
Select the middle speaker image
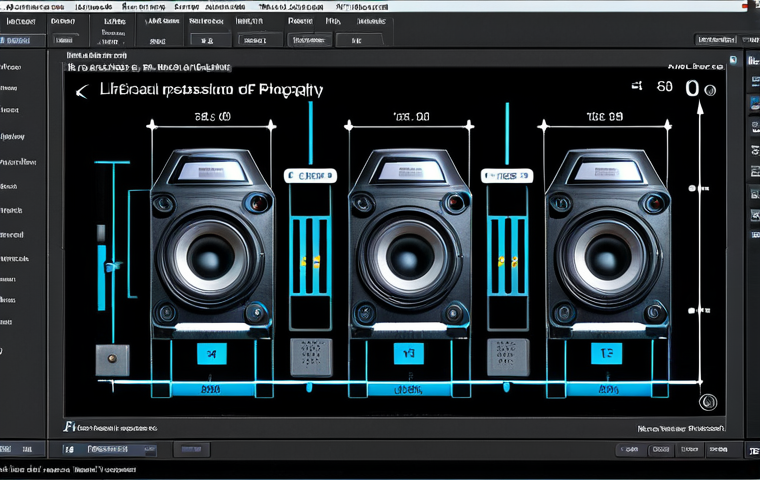410,242
